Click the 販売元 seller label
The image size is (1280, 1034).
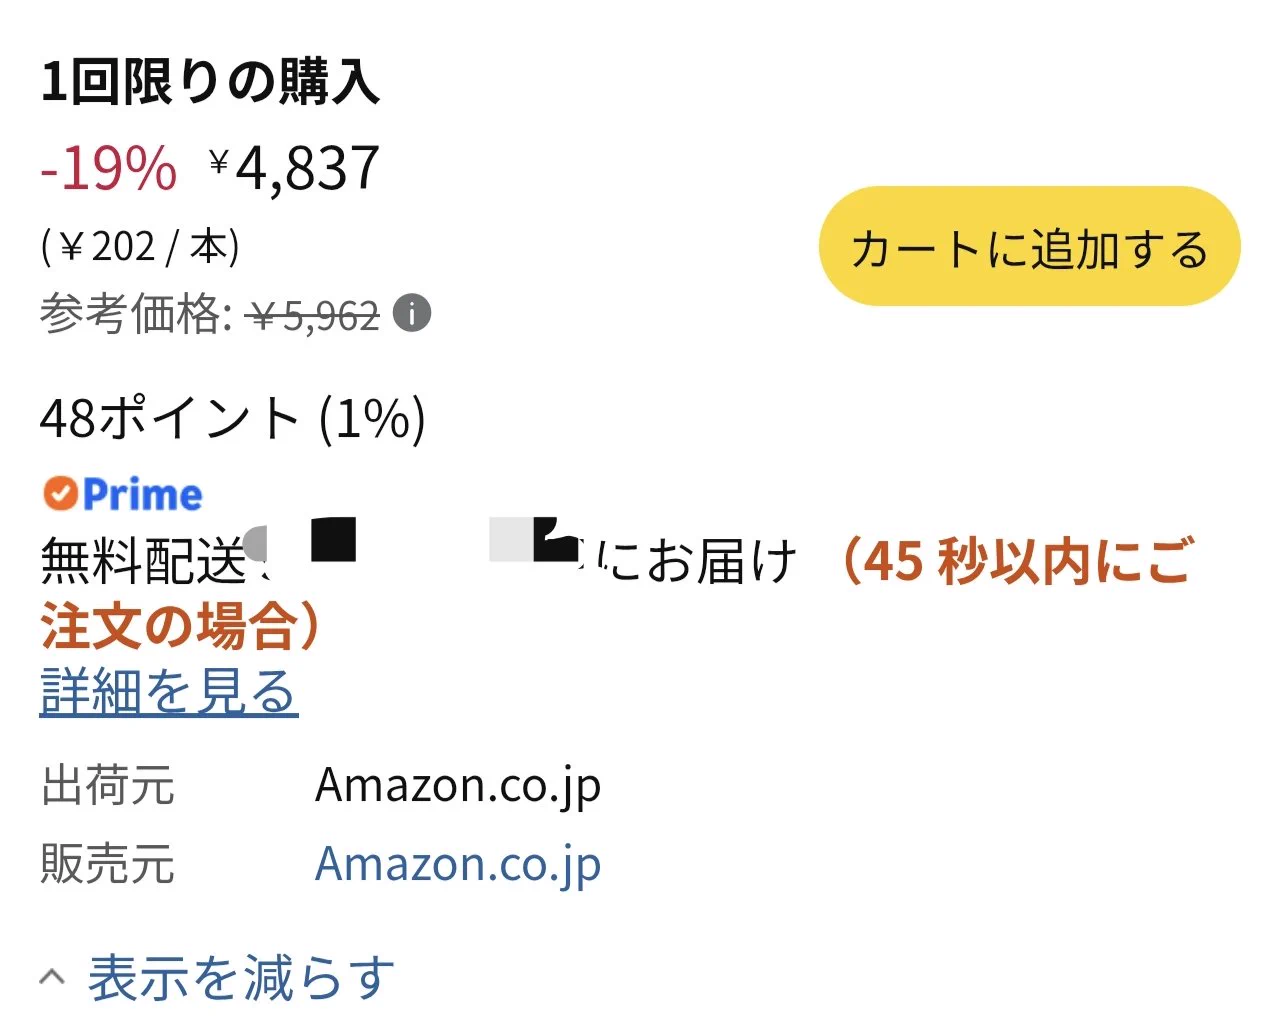[108, 864]
